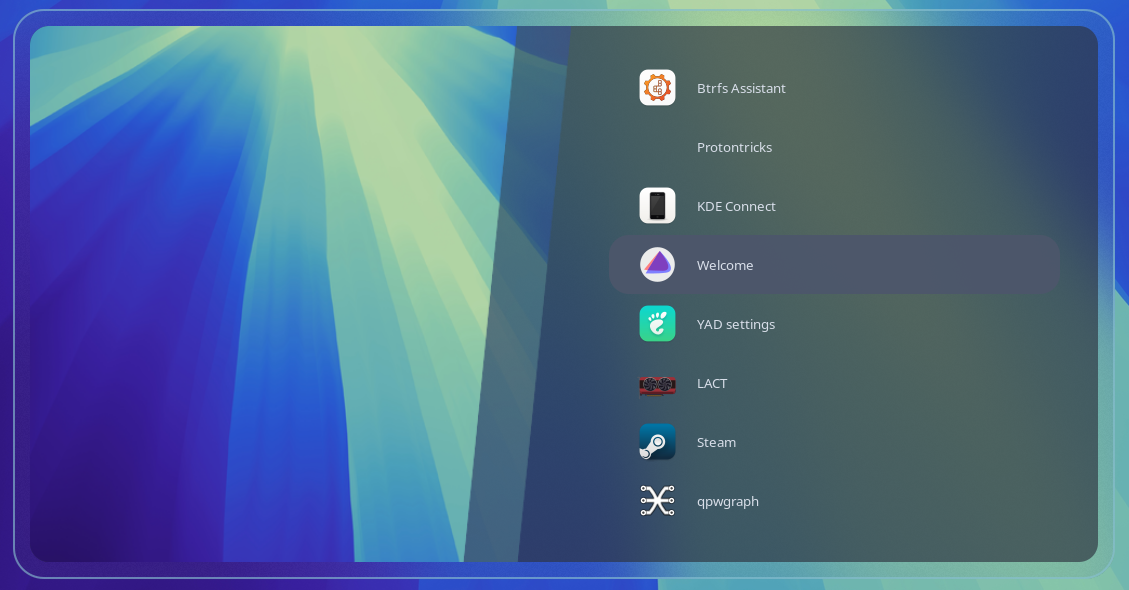Click the qpwgraph patchbay icon

click(657, 501)
